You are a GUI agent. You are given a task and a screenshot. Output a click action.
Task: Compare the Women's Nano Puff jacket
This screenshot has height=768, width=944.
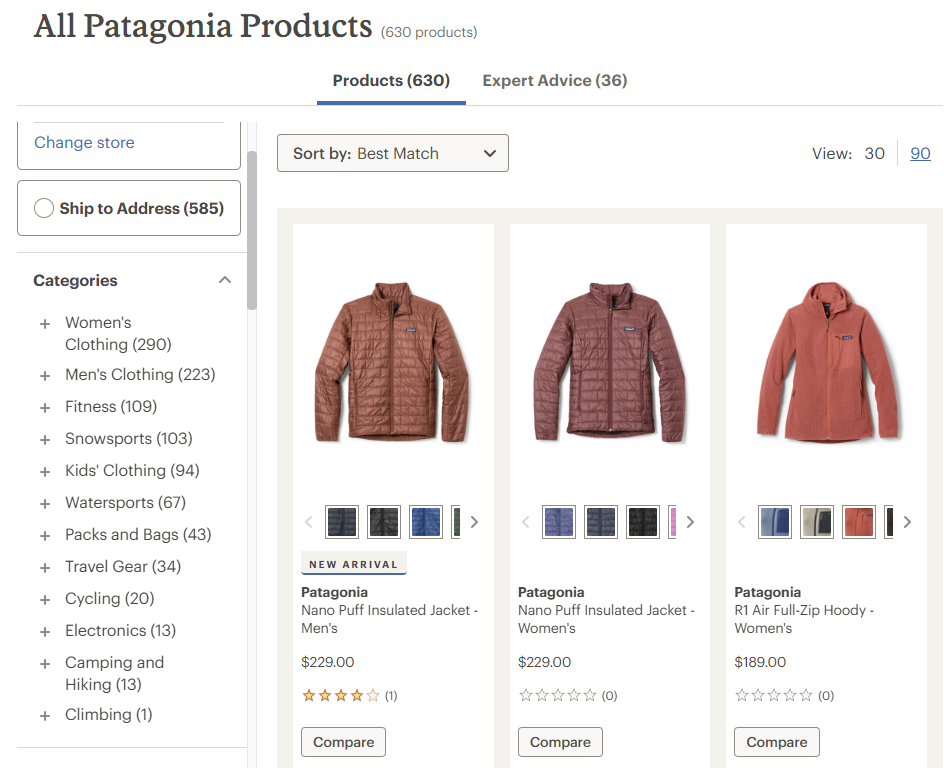(x=560, y=742)
